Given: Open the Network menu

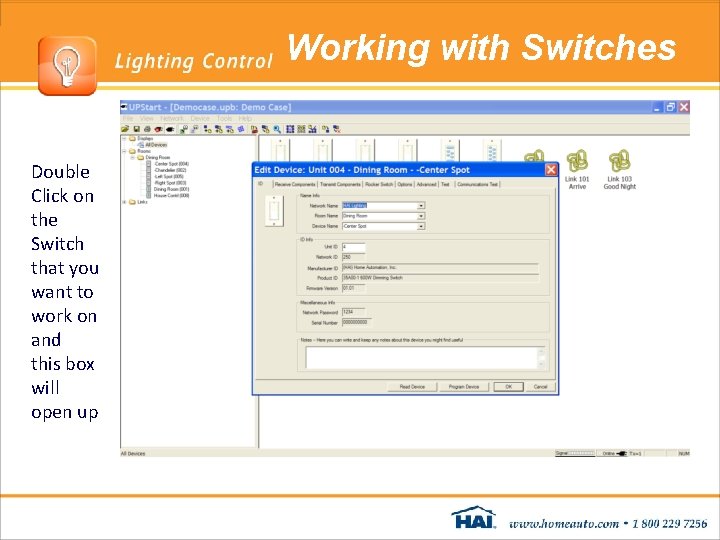Looking at the screenshot, I should [x=172, y=118].
